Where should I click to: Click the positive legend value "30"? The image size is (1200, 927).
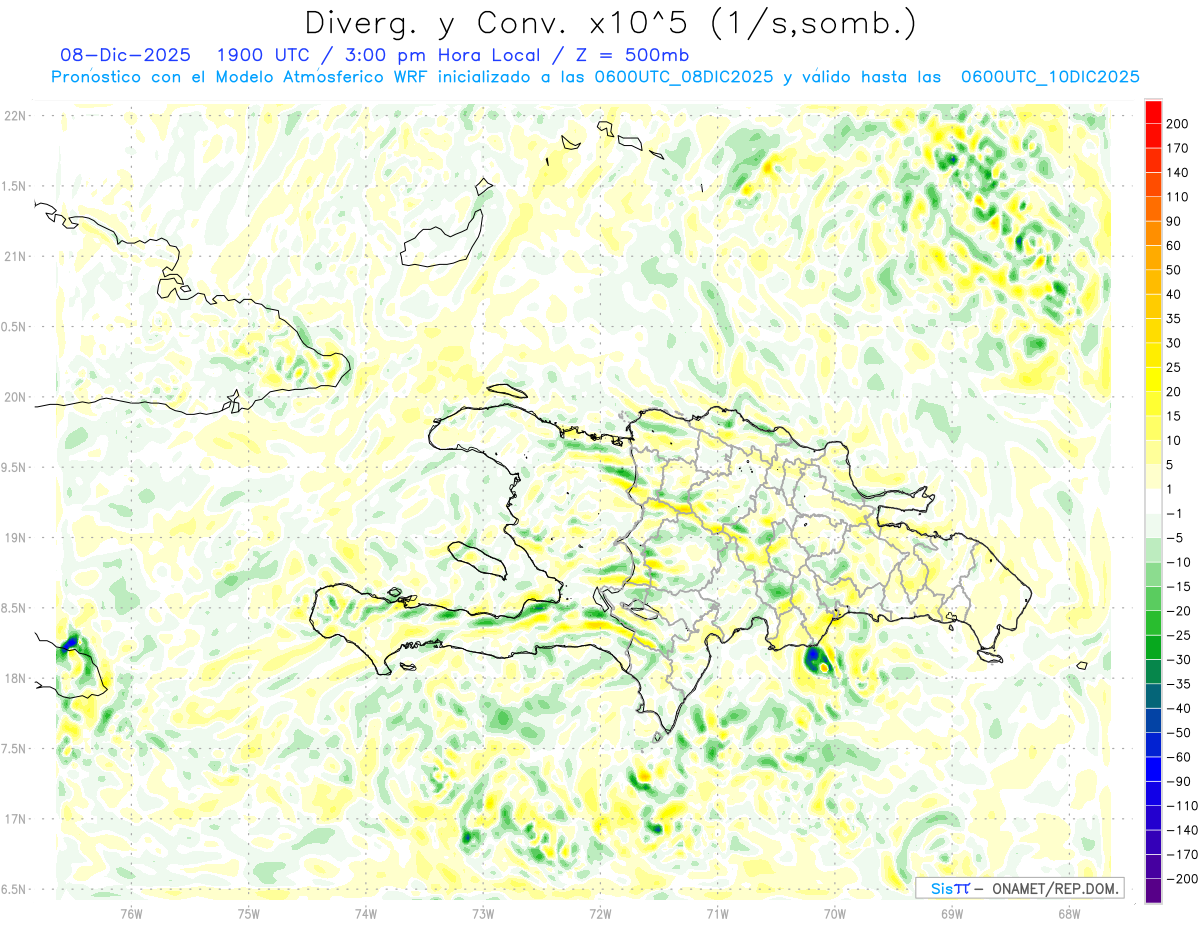[1173, 343]
